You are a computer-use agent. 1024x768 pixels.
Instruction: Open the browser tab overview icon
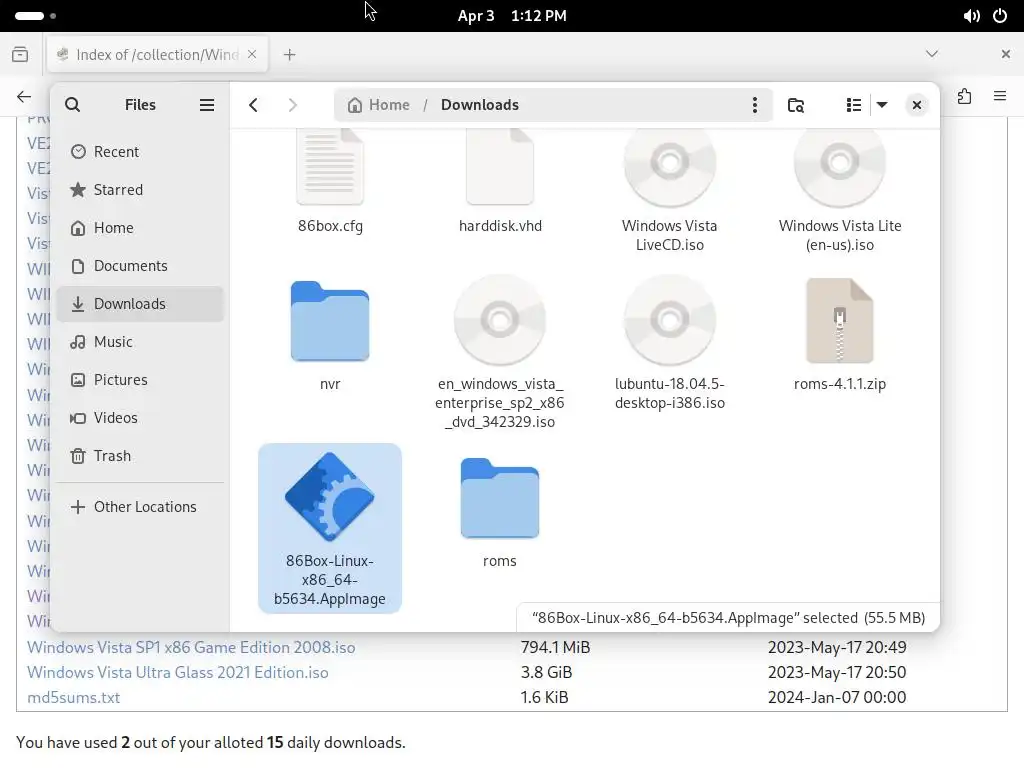coord(20,54)
